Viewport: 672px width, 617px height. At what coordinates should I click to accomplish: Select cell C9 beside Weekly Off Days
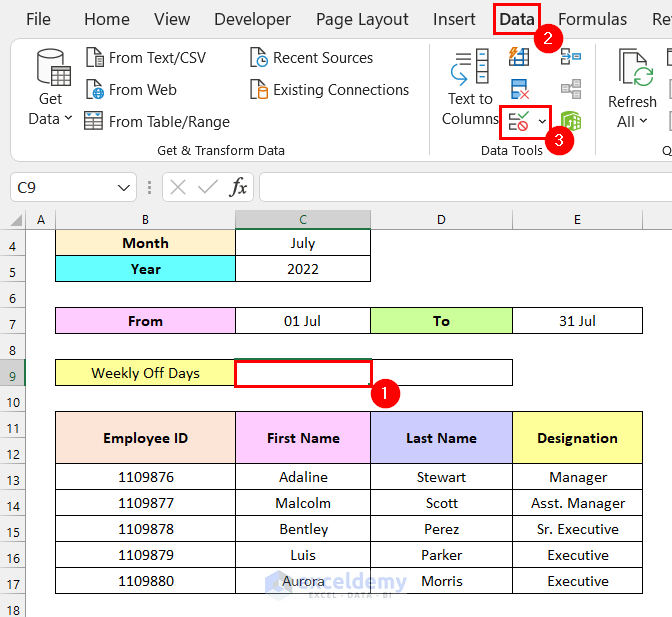303,373
